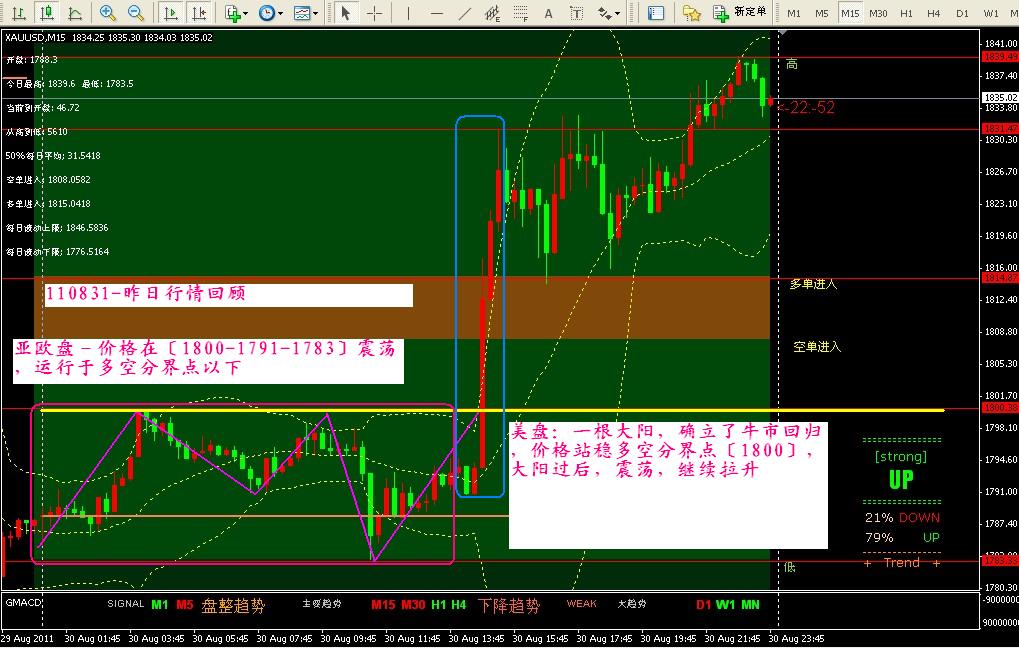1019x649 pixels.
Task: Toggle chart auto scroll
Action: coord(171,13)
